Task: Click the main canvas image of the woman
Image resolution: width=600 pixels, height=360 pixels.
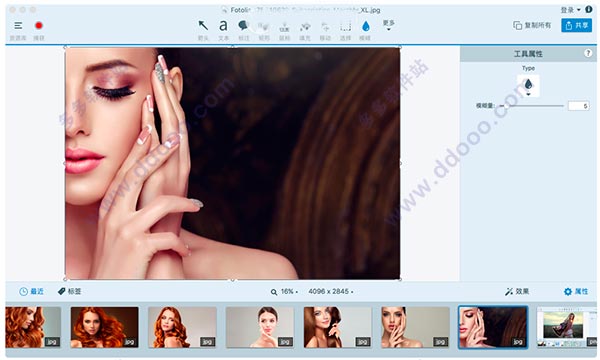Action: [233, 163]
